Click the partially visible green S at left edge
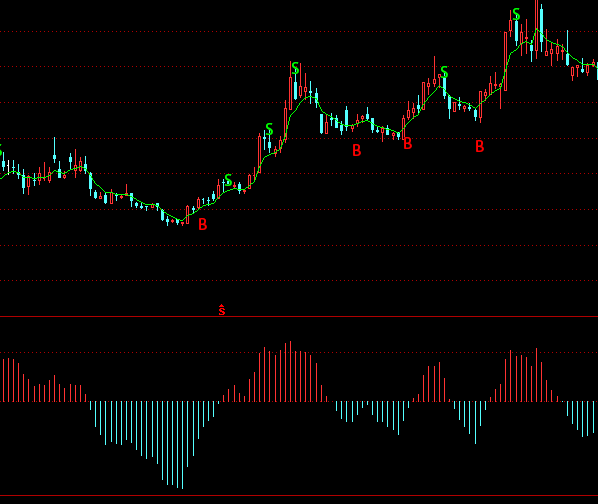598x504 pixels. tap(1, 150)
